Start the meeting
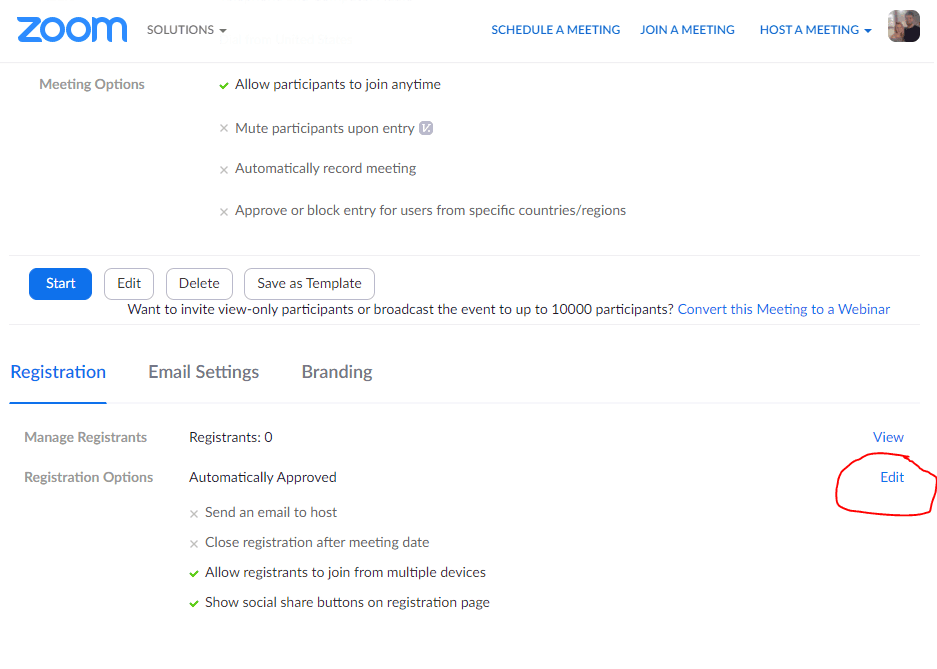 [x=60, y=283]
